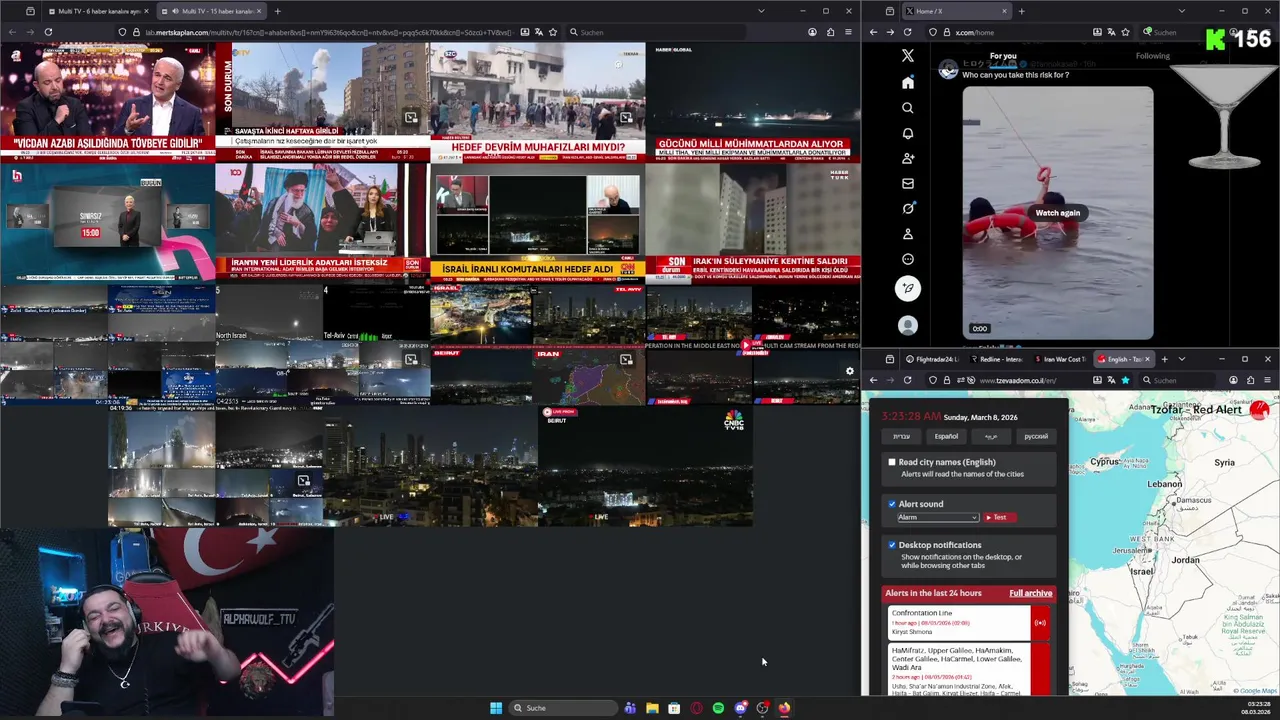1280x720 pixels.
Task: Open hamburger menu in Multi TV browser window
Action: tap(848, 32)
